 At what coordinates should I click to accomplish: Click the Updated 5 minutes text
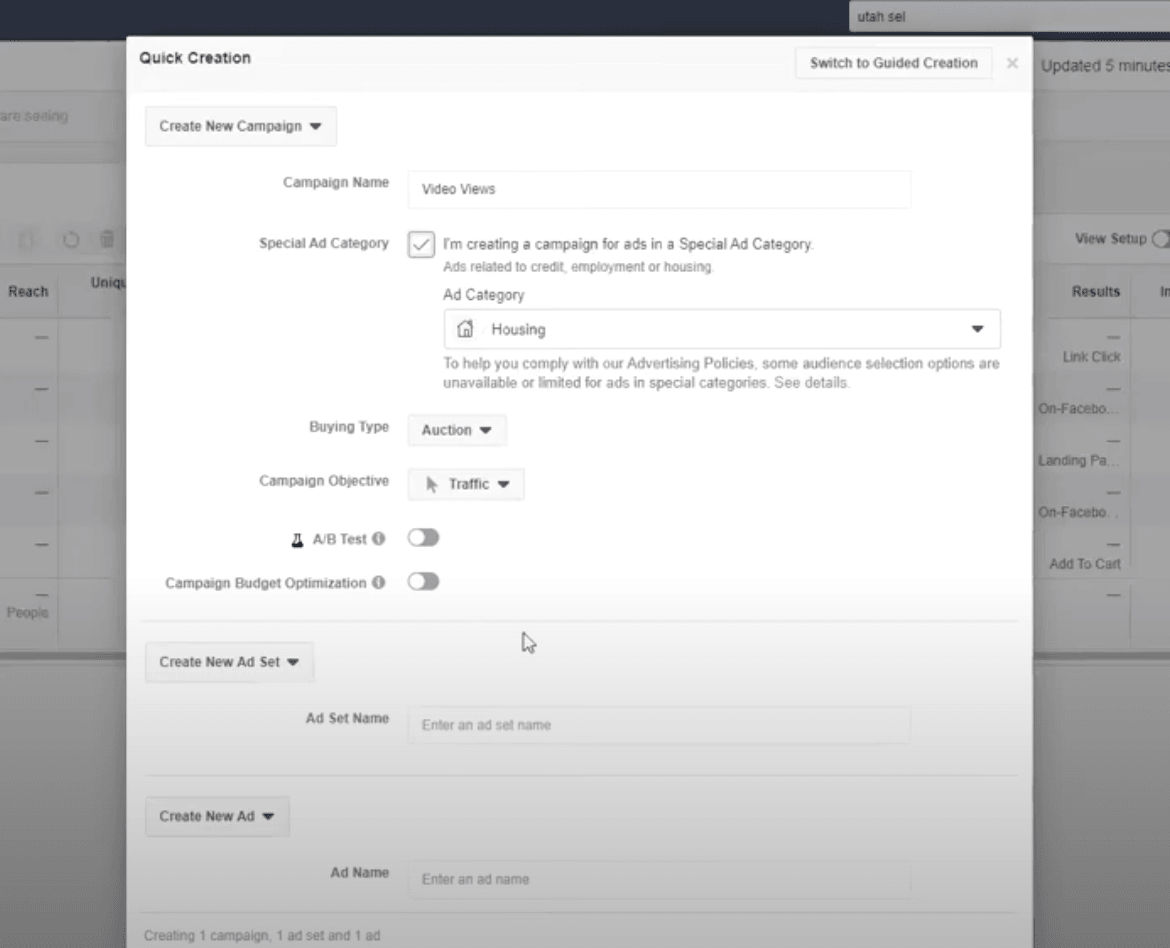click(1105, 66)
